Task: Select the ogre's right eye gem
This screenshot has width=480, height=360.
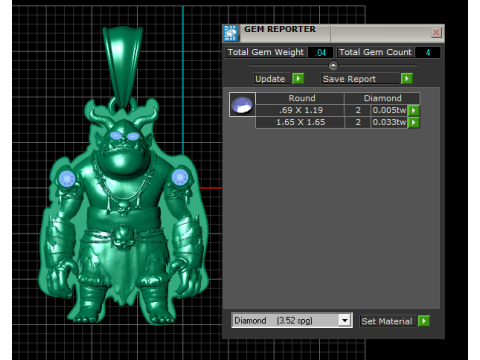Action: [133, 136]
